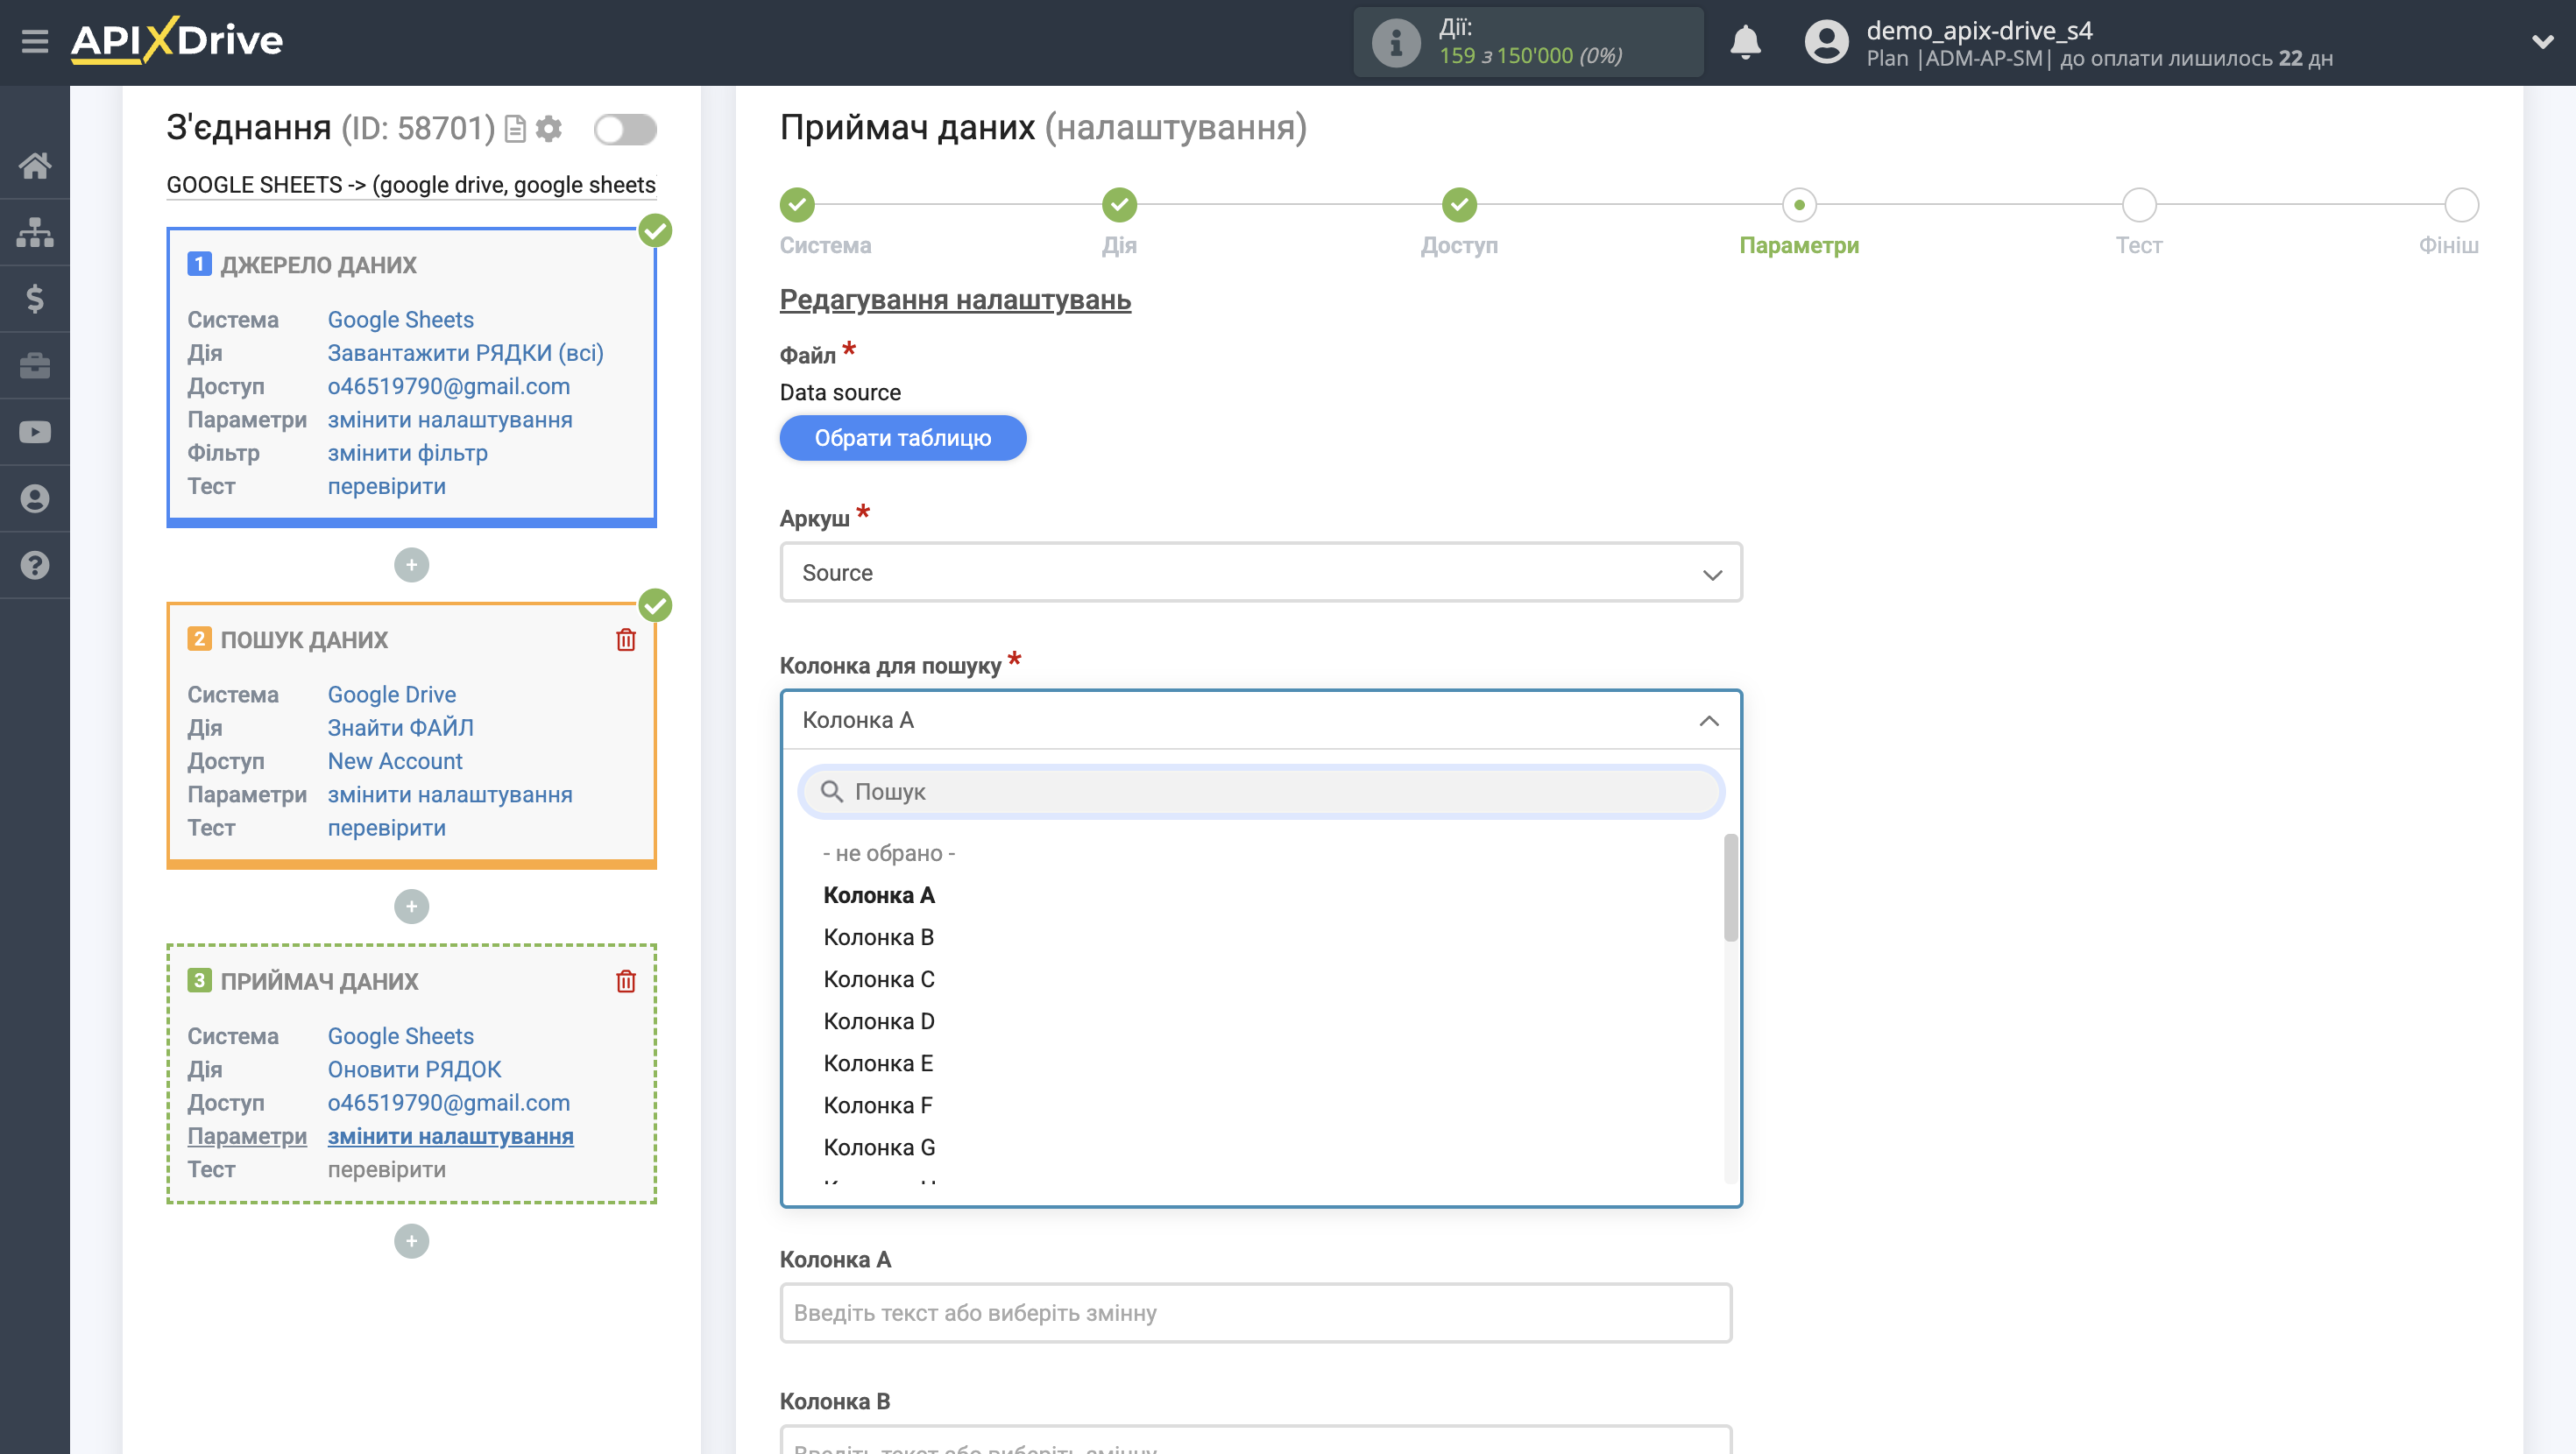Select Колонка B option
This screenshot has height=1454, width=2576.
pyautogui.click(x=879, y=937)
